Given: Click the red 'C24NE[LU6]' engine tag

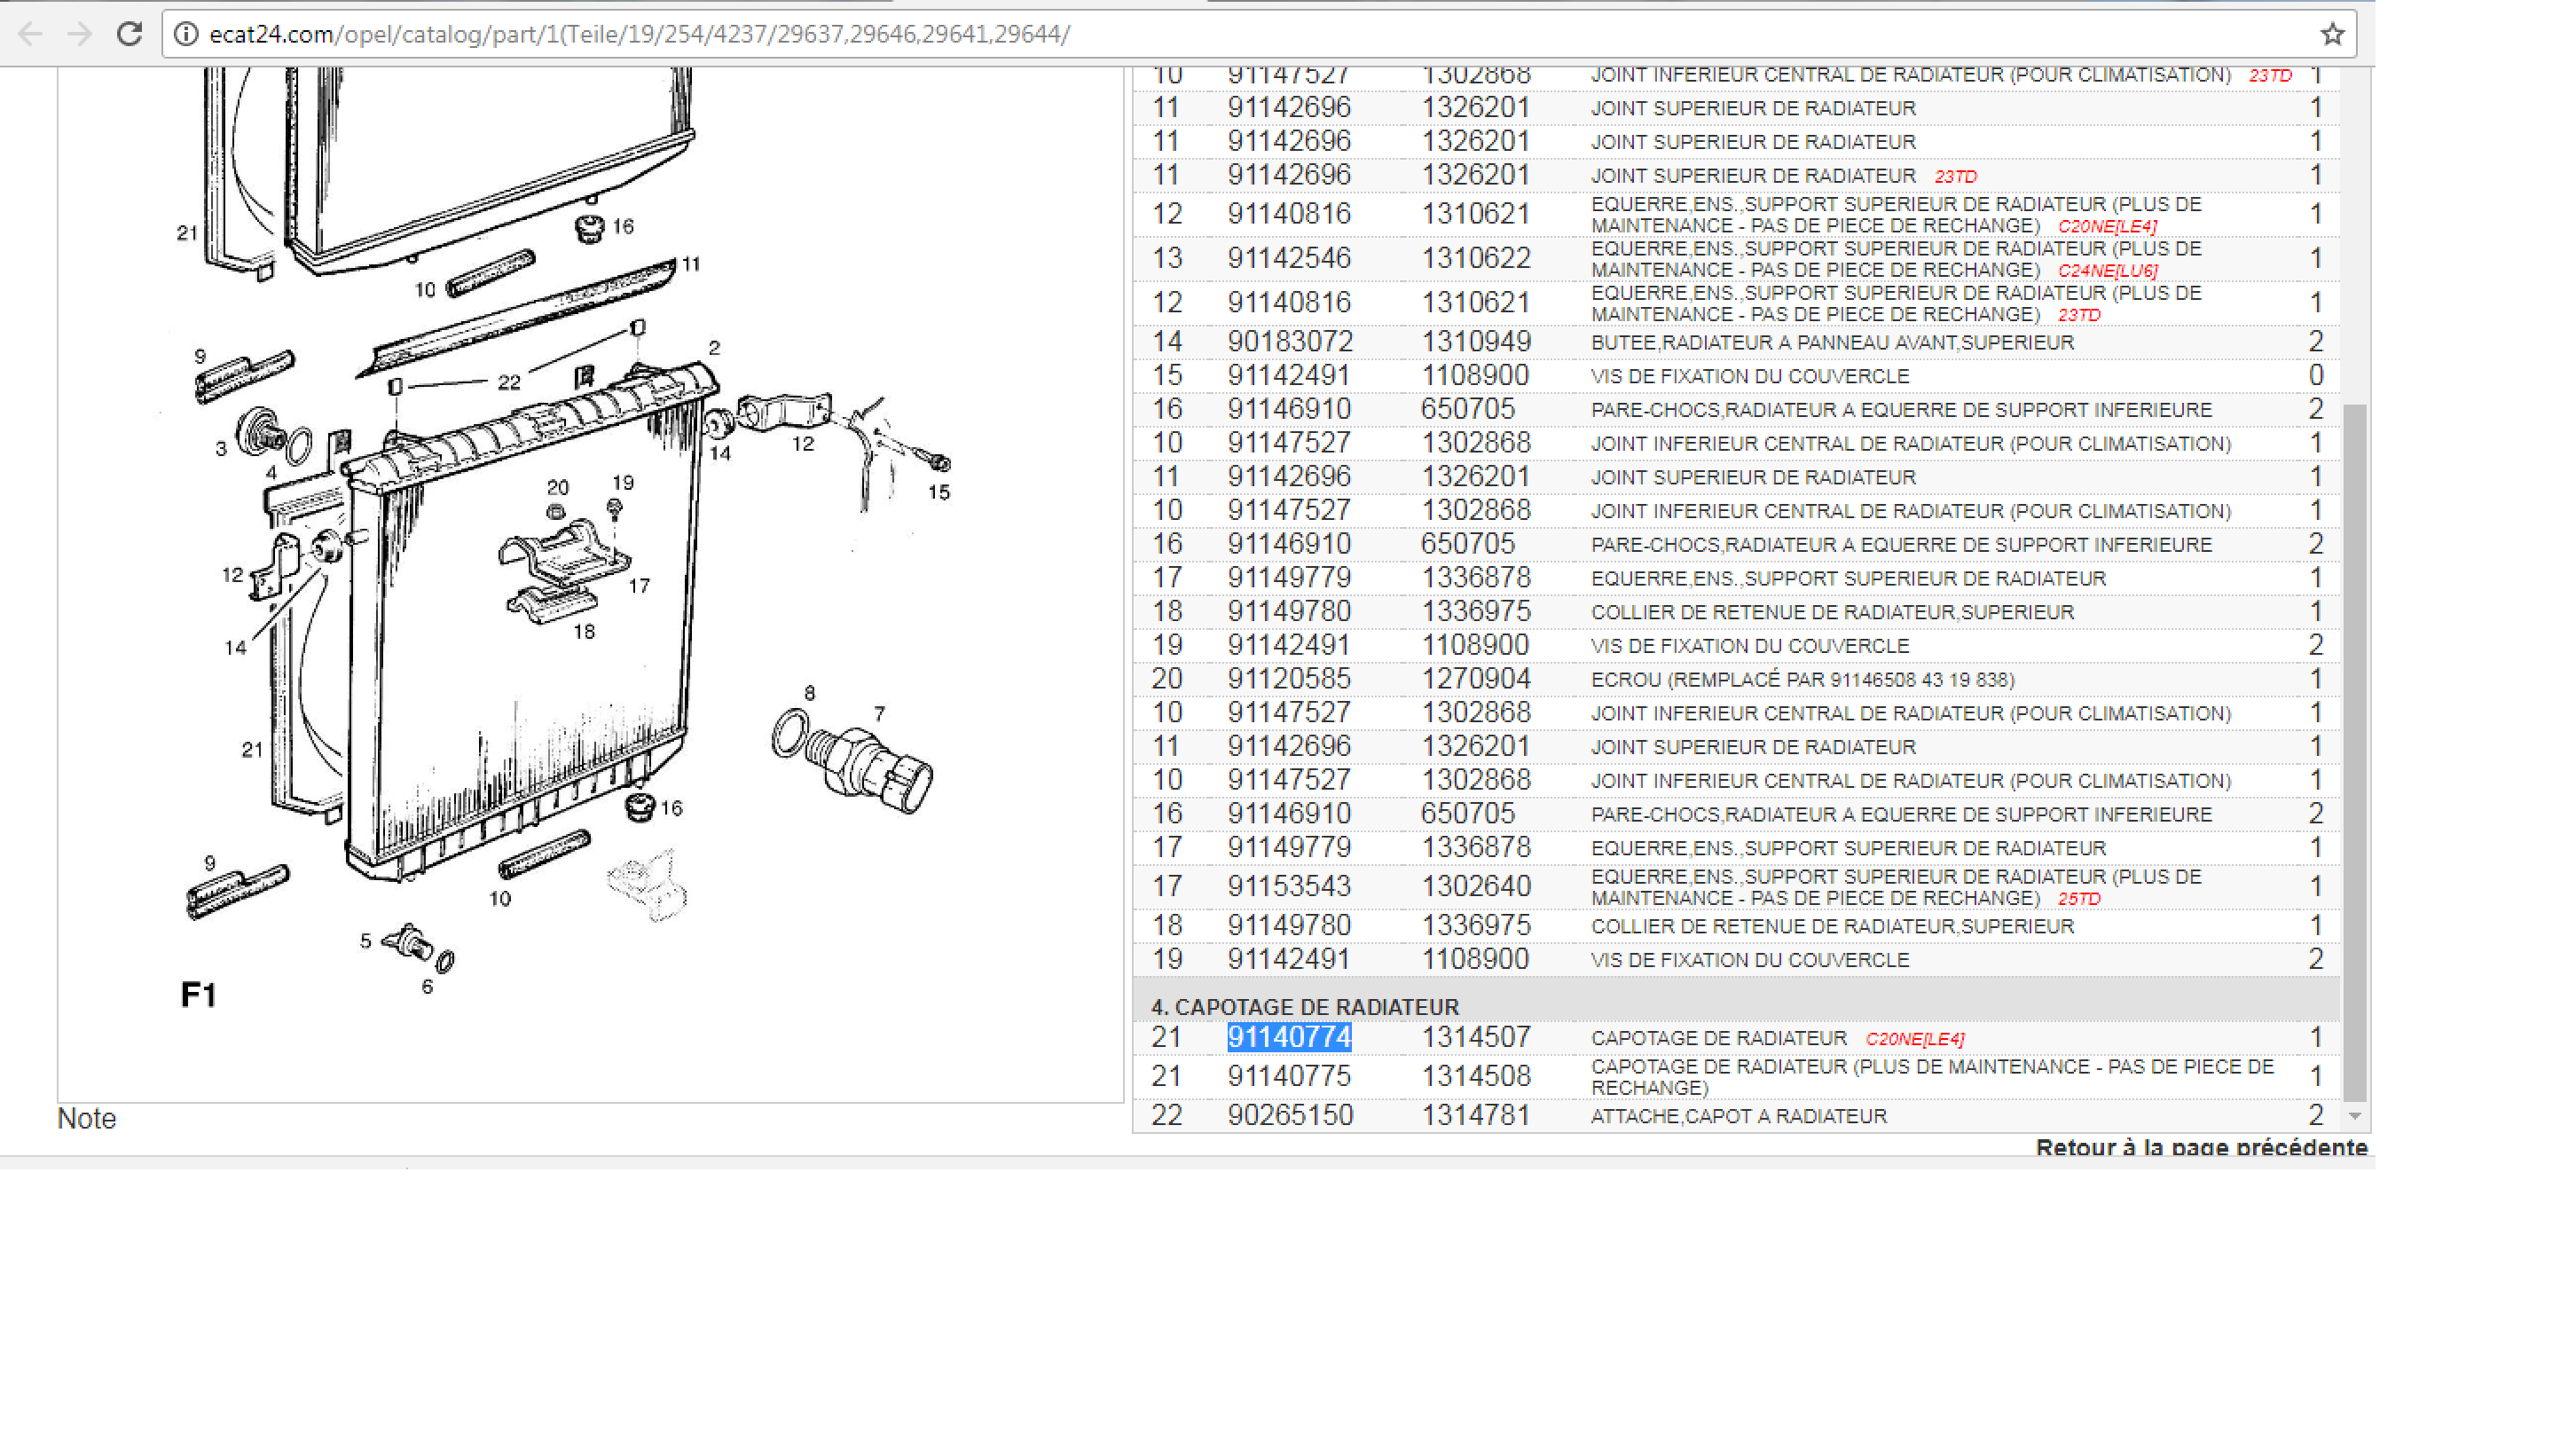Looking at the screenshot, I should [2107, 271].
